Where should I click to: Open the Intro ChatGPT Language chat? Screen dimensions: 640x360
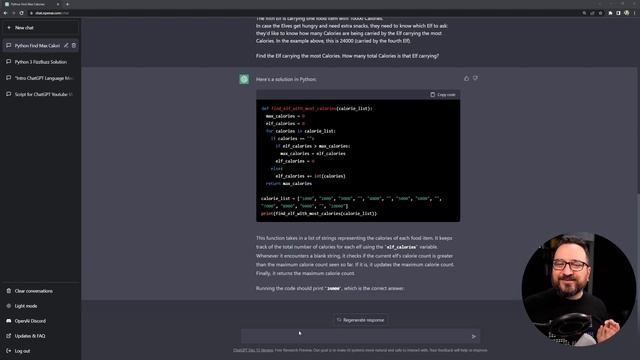pos(40,78)
